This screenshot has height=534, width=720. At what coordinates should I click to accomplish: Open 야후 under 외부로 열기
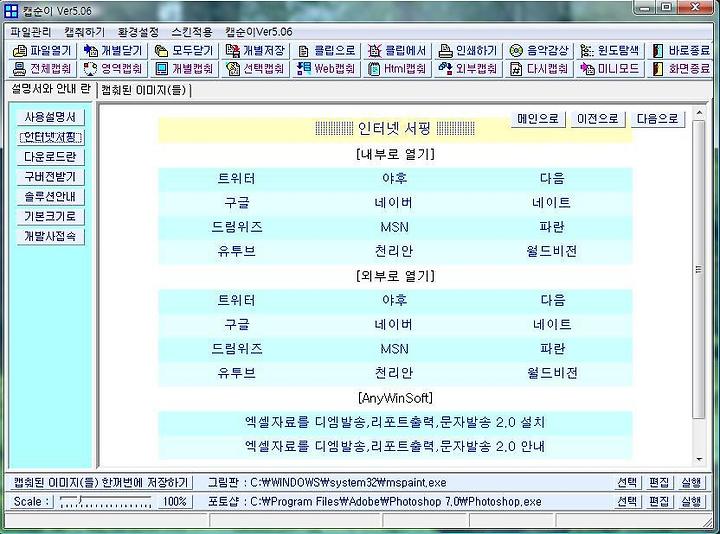pyautogui.click(x=394, y=300)
